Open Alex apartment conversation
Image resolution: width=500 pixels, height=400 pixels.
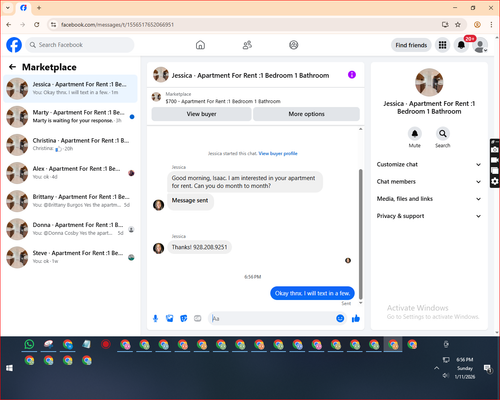coord(70,173)
